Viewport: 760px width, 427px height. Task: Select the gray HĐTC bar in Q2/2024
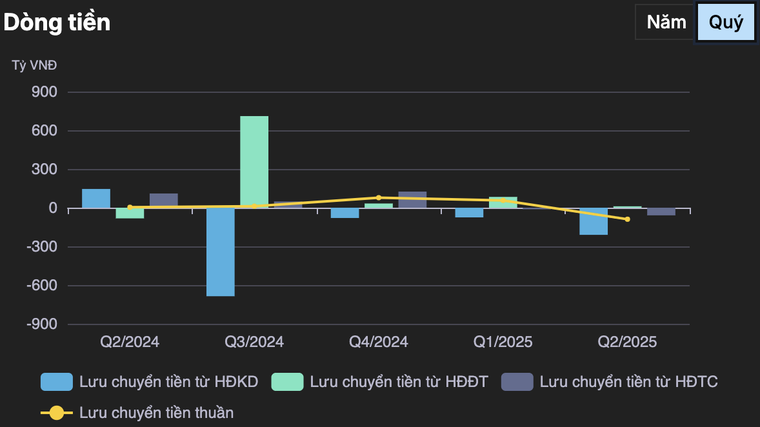pos(164,201)
